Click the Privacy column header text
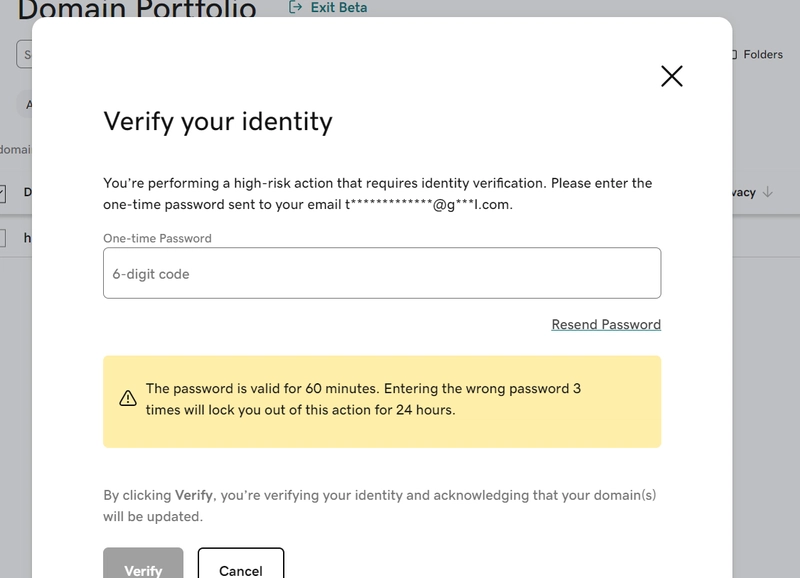Image resolution: width=800 pixels, height=578 pixels. tap(744, 192)
